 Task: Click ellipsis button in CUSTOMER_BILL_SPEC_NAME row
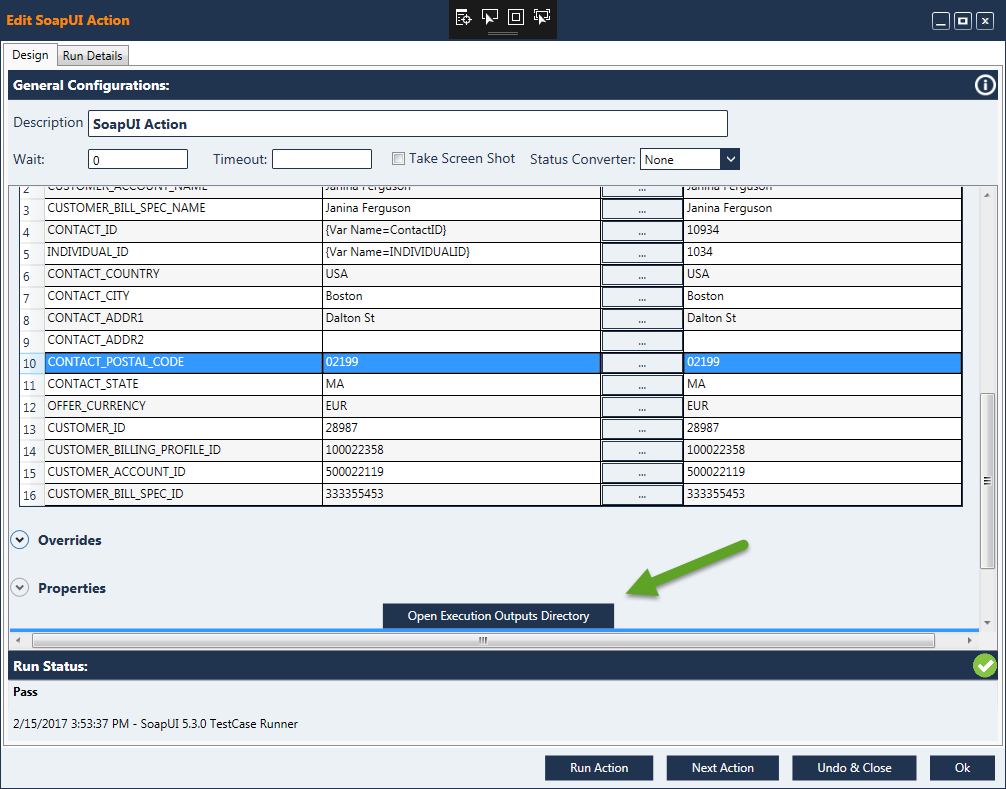click(x=642, y=209)
